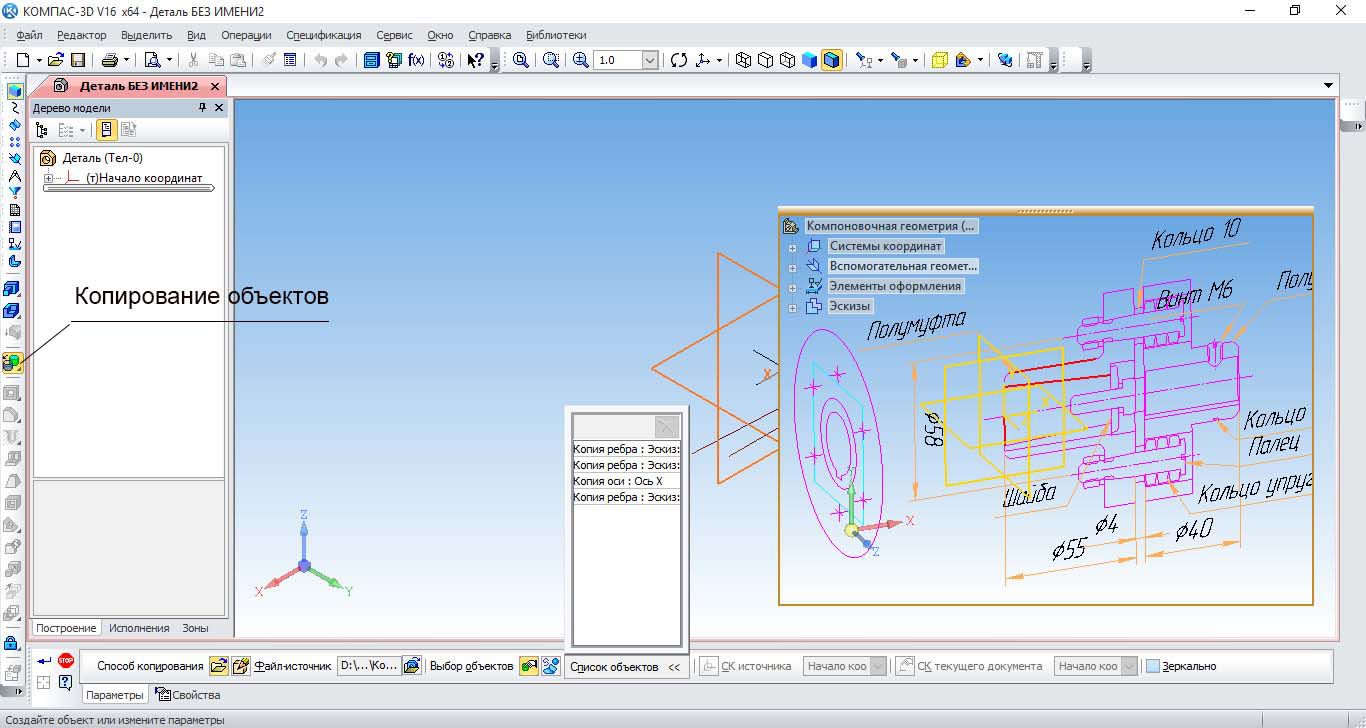Screen dimensions: 1366x728
Task: Open the Variables f(x) icon
Action: pos(417,60)
